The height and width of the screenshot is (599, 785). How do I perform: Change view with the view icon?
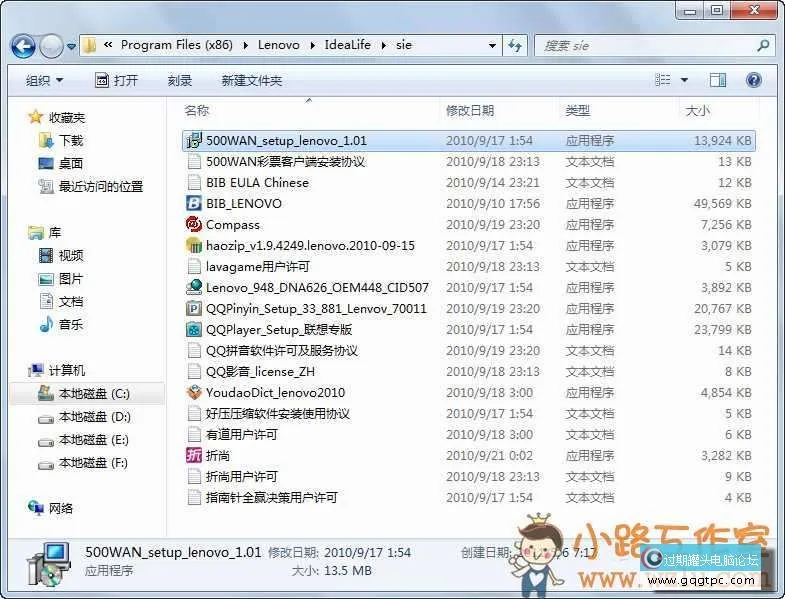(662, 80)
